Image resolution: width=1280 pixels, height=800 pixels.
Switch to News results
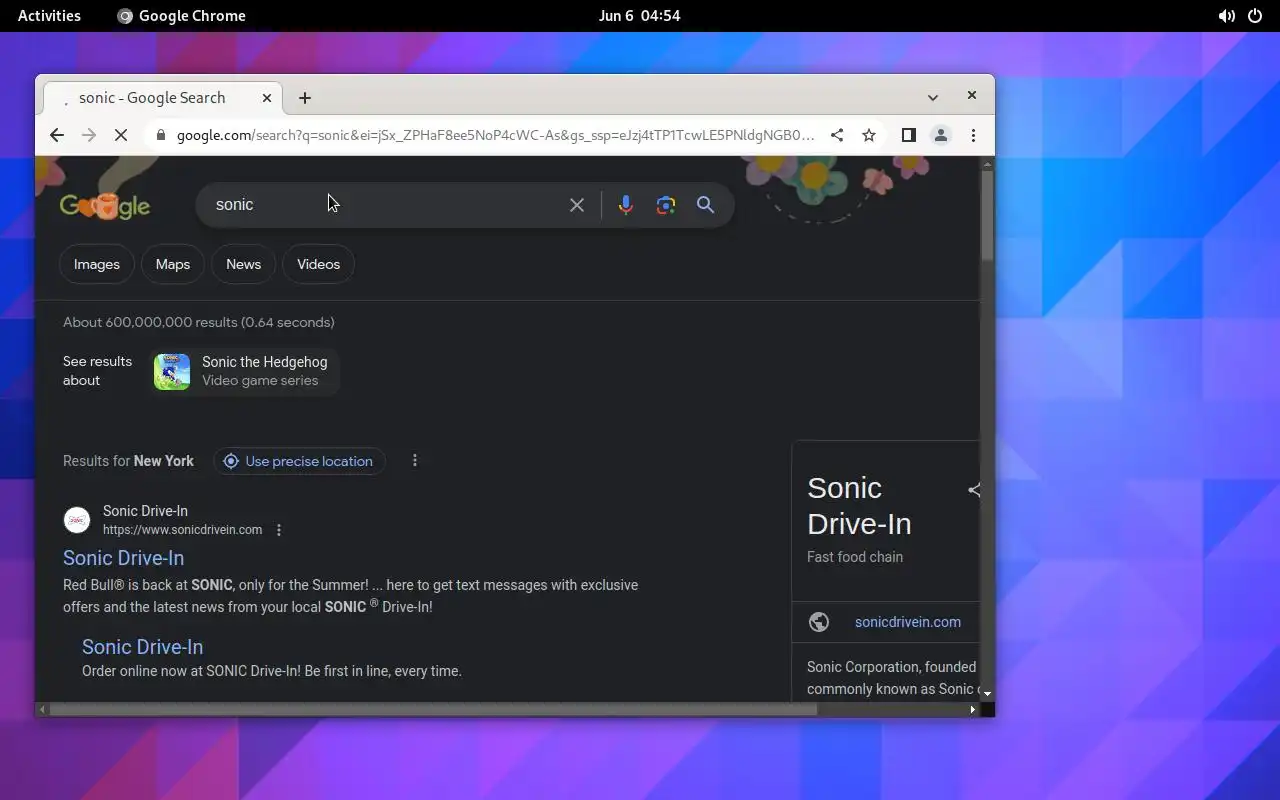click(243, 264)
